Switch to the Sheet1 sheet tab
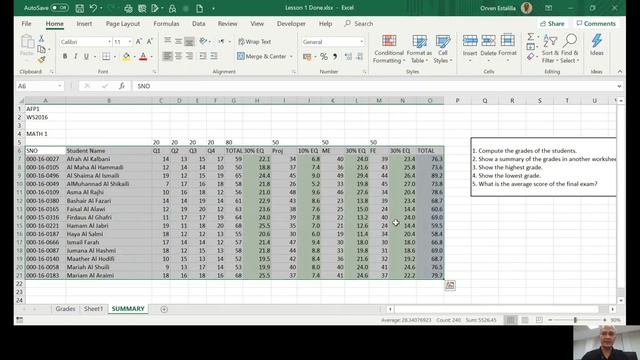The image size is (640, 360). [93, 309]
